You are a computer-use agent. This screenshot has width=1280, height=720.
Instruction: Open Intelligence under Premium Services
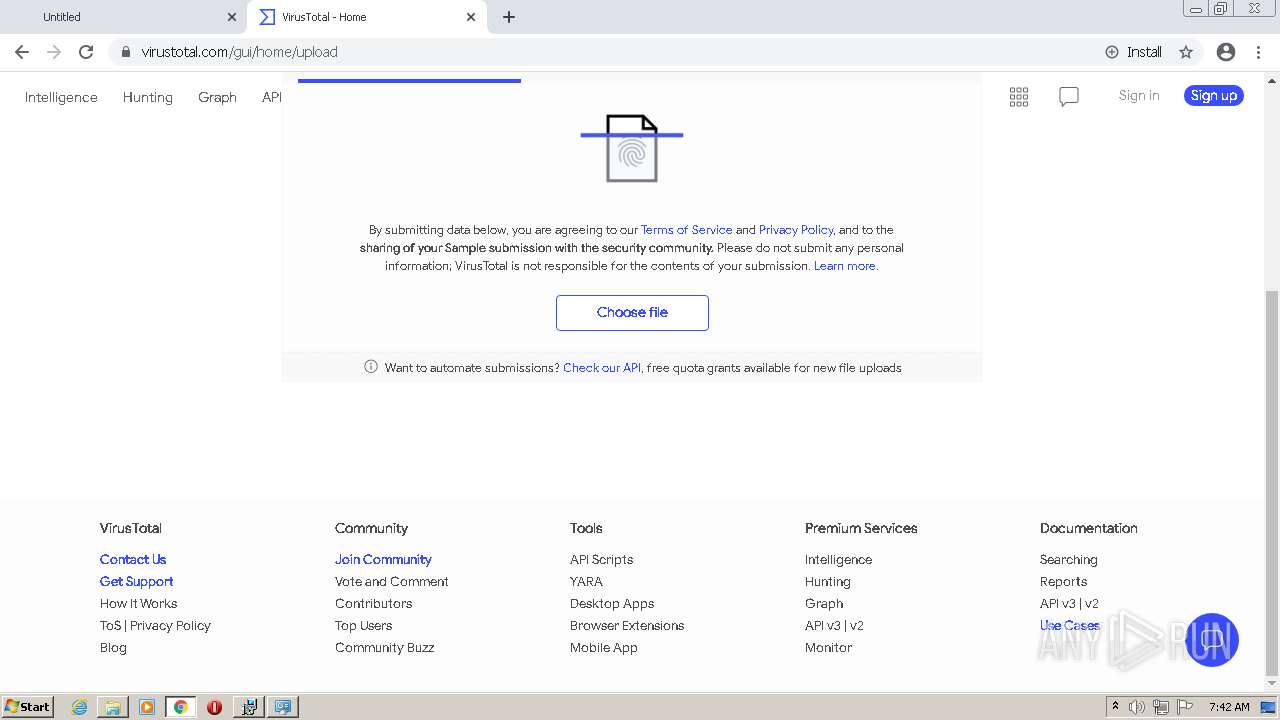coord(838,560)
